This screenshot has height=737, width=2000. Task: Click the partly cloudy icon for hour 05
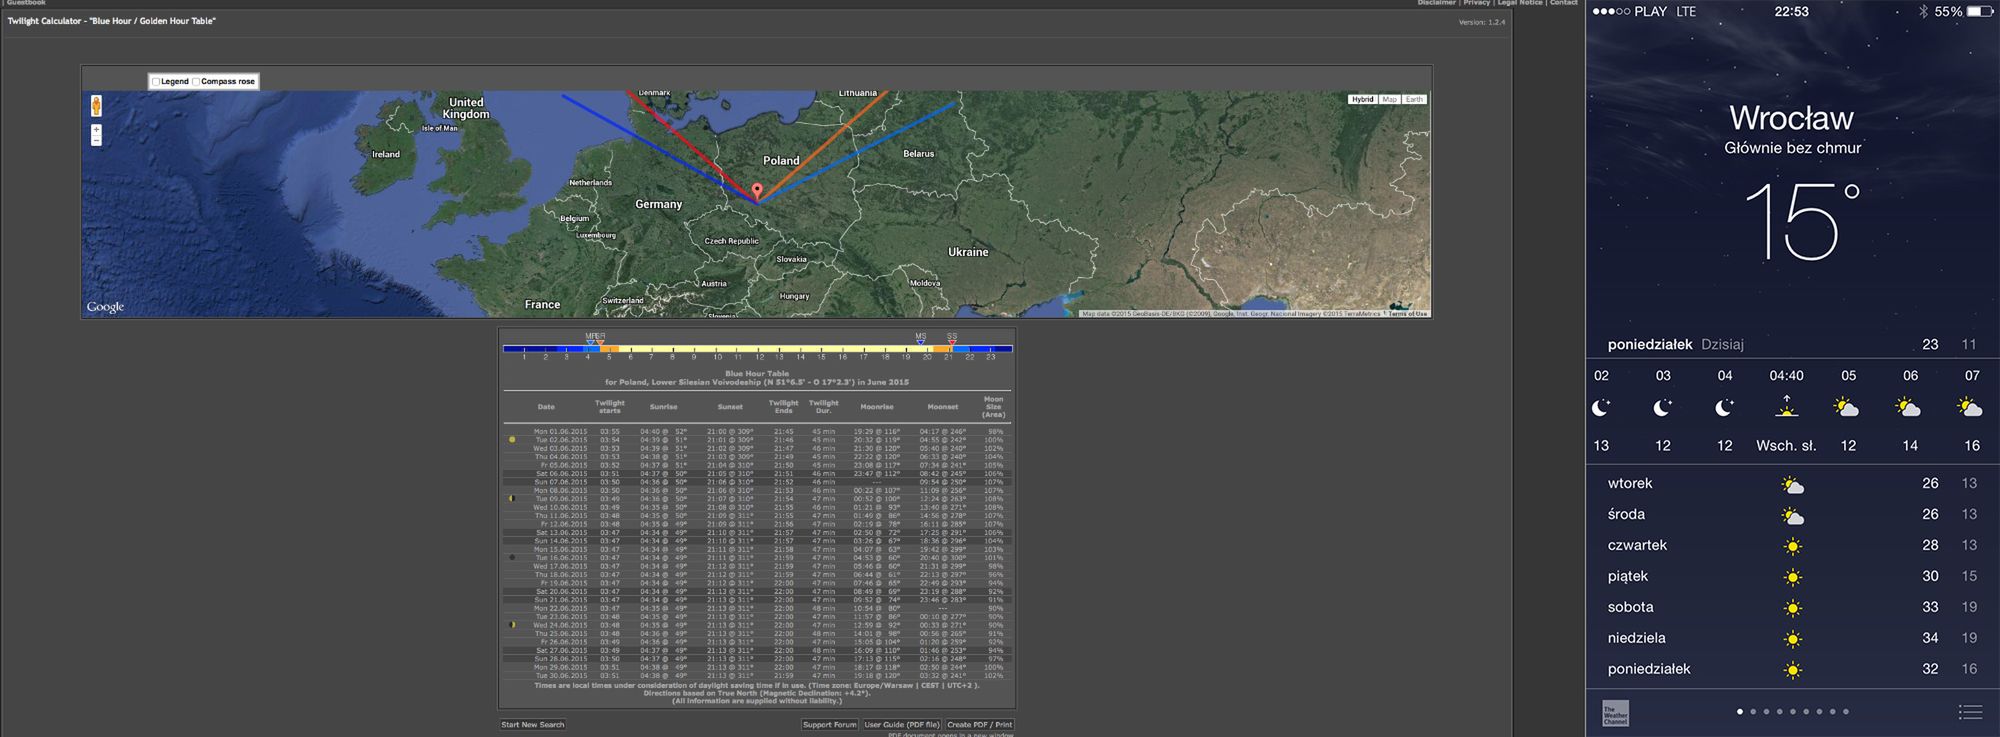(x=1847, y=408)
